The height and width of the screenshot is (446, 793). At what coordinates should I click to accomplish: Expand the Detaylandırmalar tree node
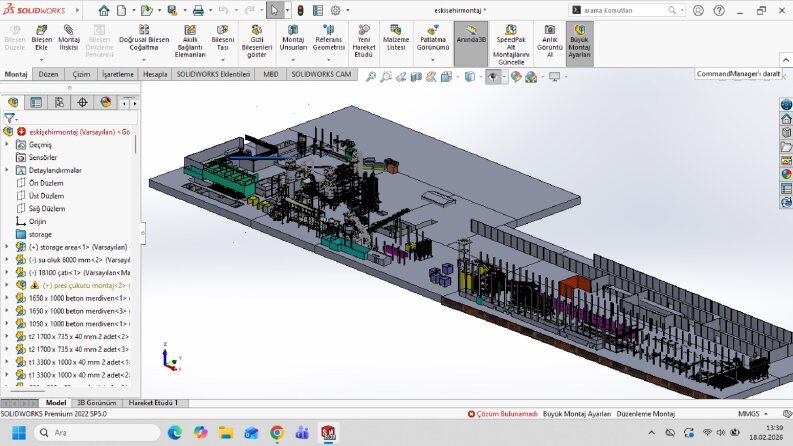pyautogui.click(x=7, y=170)
